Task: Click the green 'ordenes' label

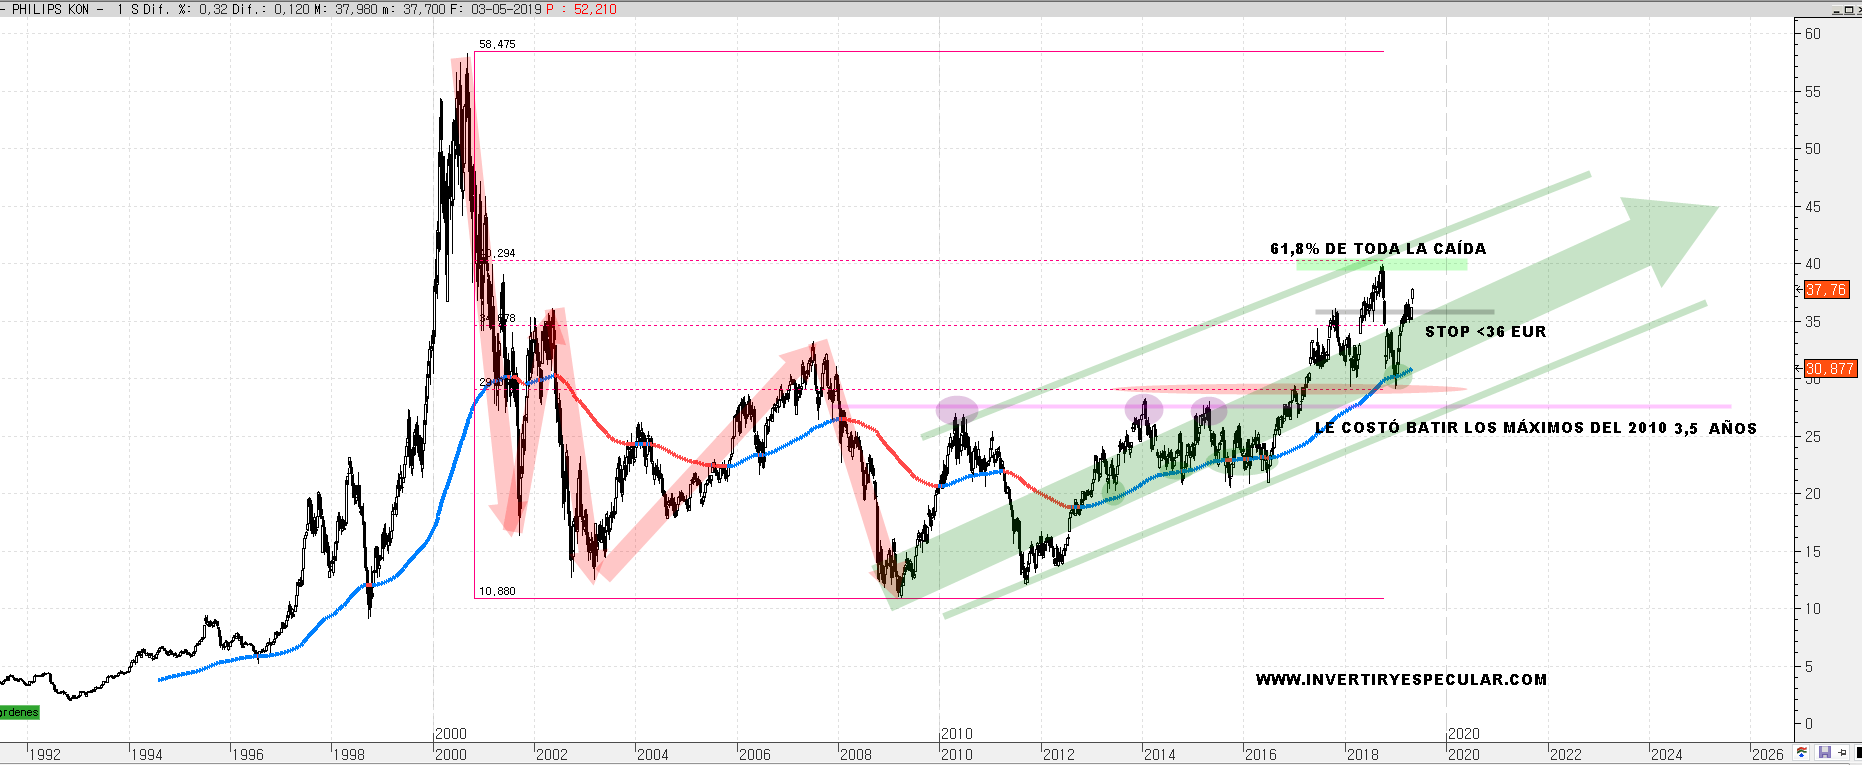Action: coord(18,713)
